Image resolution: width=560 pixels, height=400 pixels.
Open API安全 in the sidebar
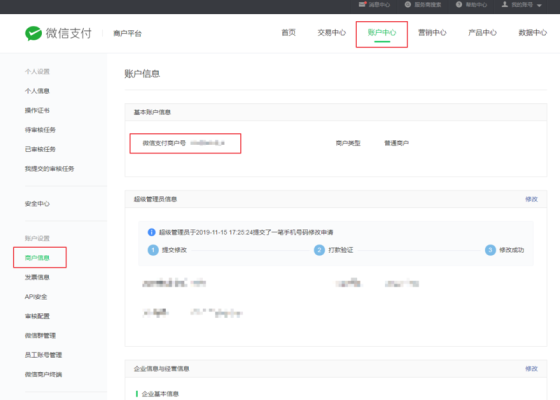(36, 297)
